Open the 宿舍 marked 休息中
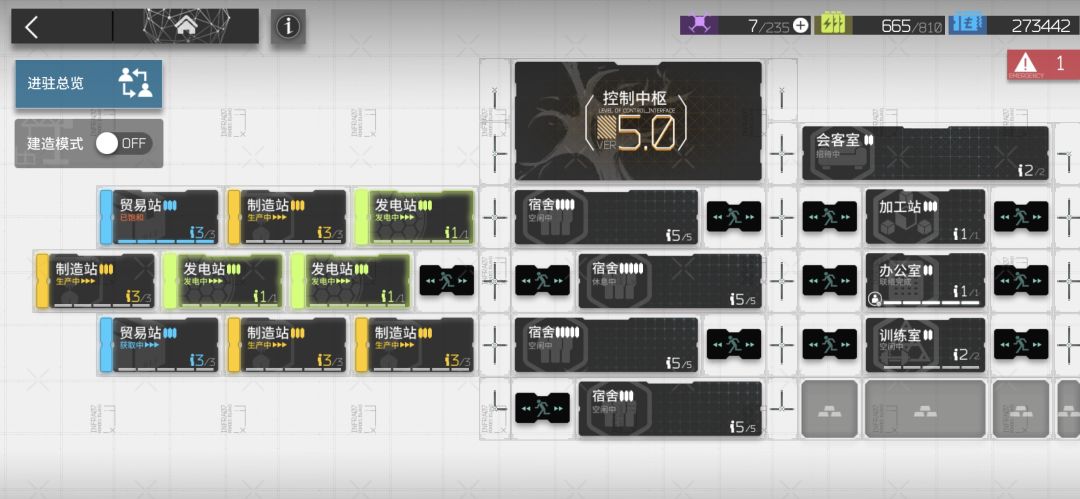Screen dimensions: 1080x499 (x=670, y=281)
